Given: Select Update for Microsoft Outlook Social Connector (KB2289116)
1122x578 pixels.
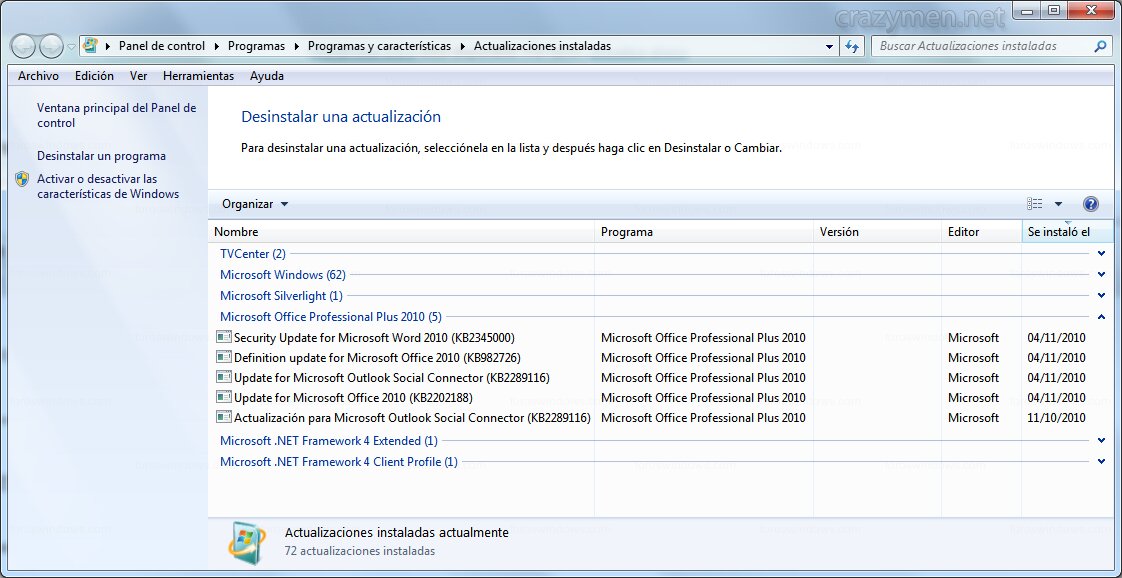Looking at the screenshot, I should coord(391,378).
